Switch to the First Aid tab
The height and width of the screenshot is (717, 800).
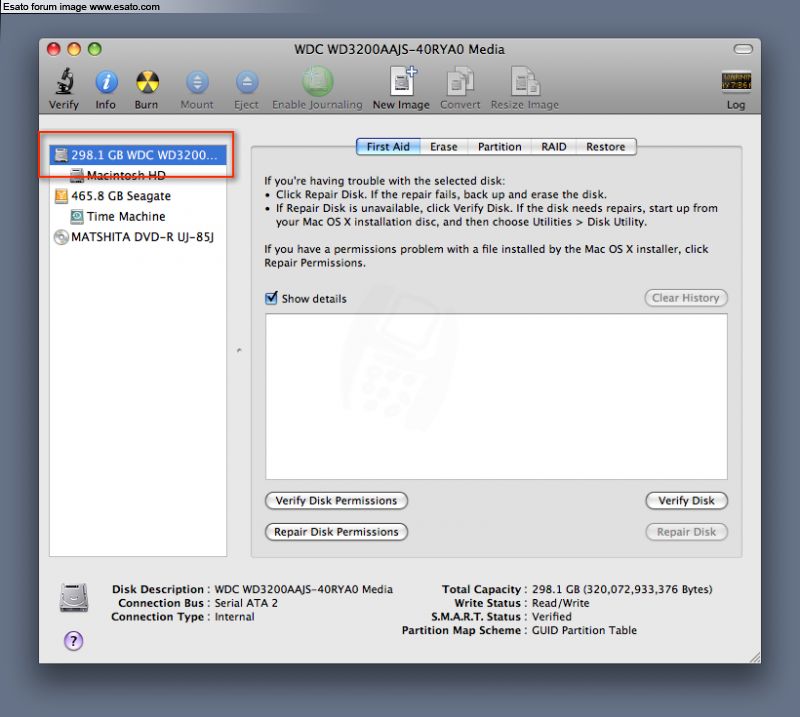(388, 147)
